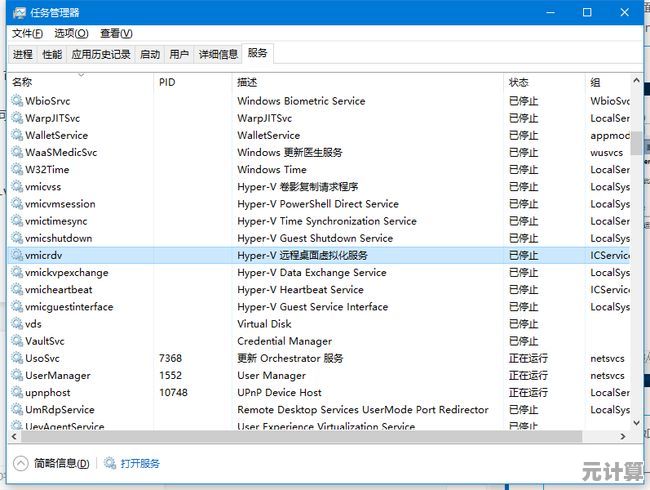Click the gear icon next to W32Time
The height and width of the screenshot is (490, 650).
pos(16,170)
